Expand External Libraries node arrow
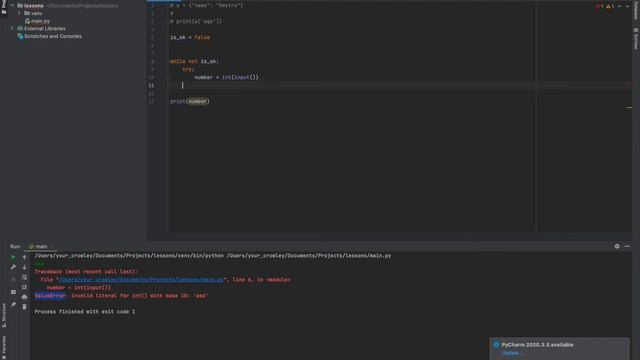The height and width of the screenshot is (360, 640). [12, 29]
